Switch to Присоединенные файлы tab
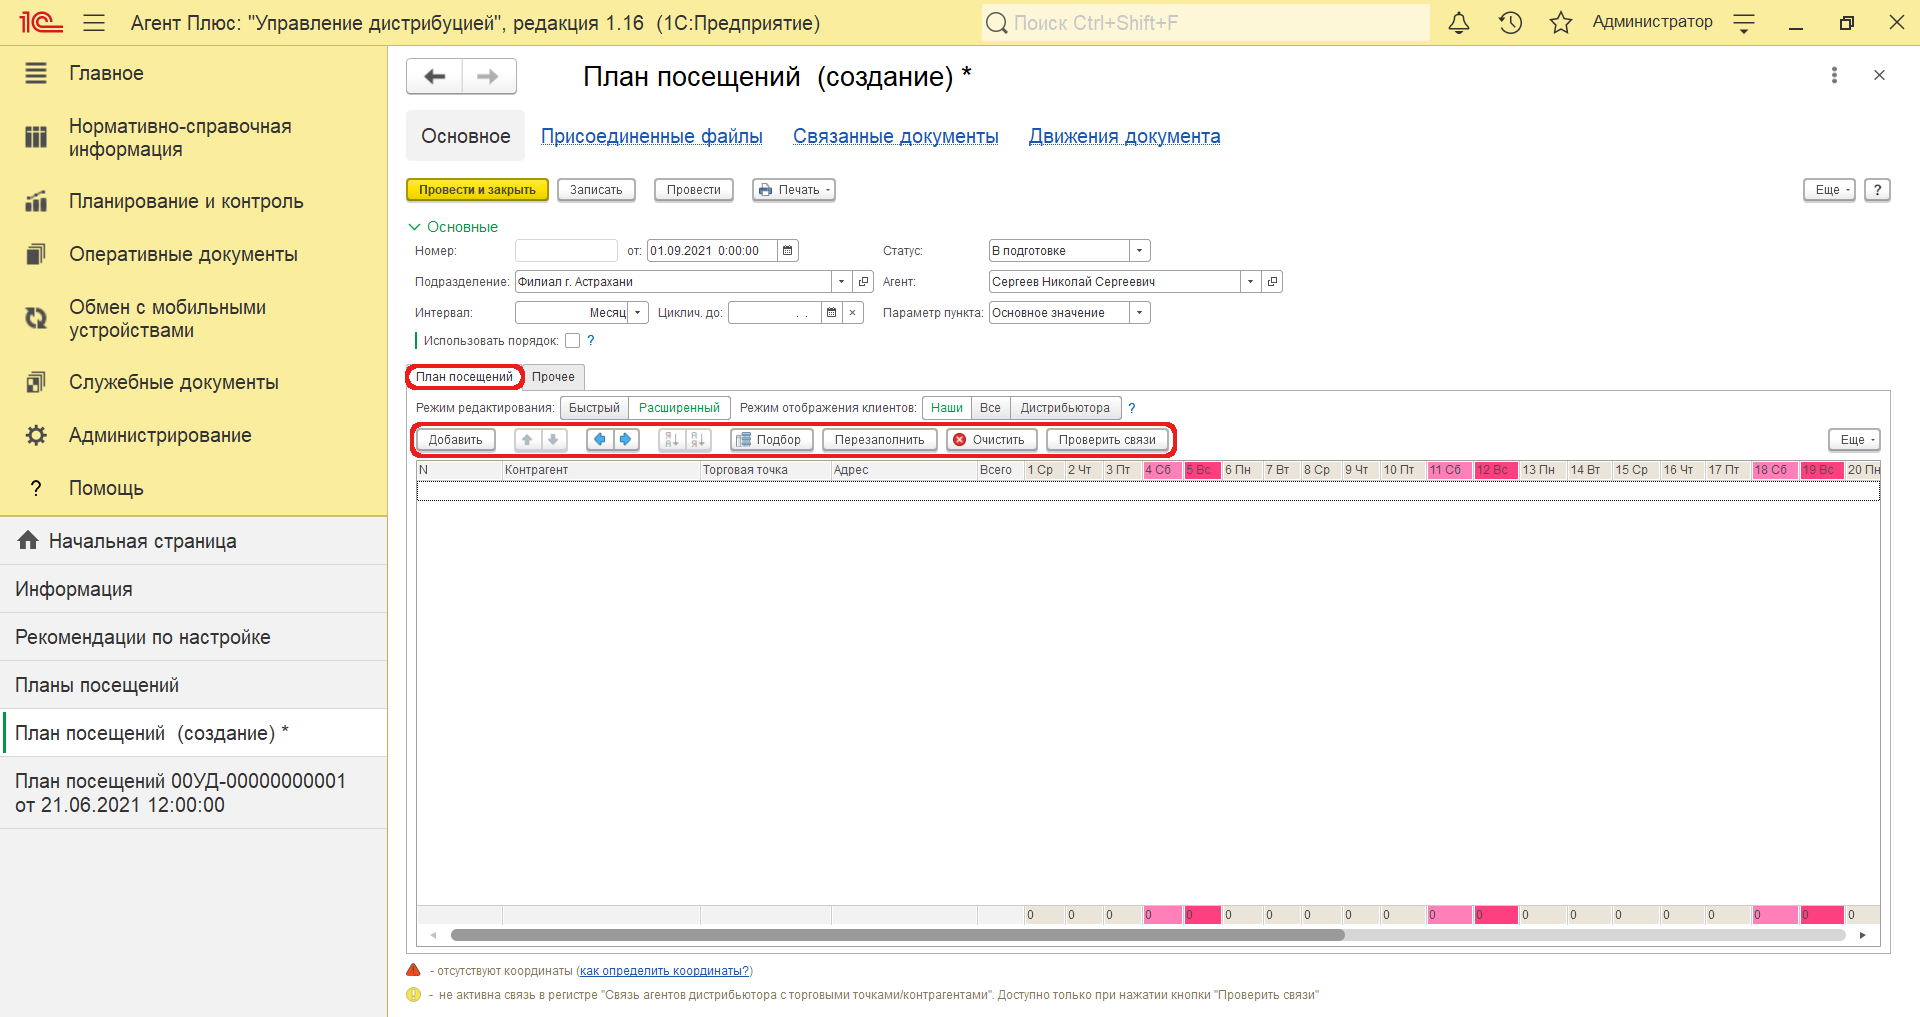Screen dimensions: 1920x1017 point(652,136)
